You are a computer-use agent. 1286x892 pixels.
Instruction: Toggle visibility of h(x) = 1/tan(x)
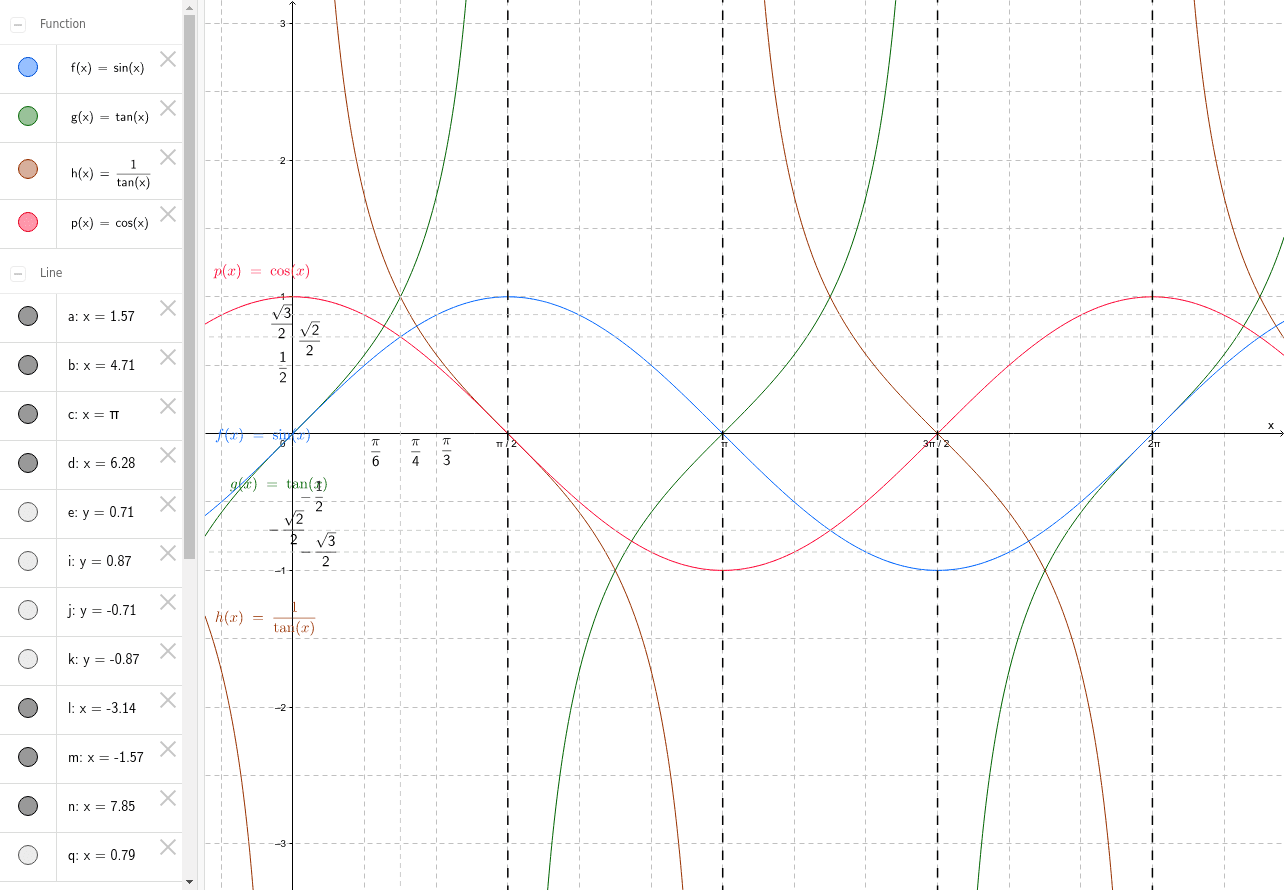pos(28,170)
